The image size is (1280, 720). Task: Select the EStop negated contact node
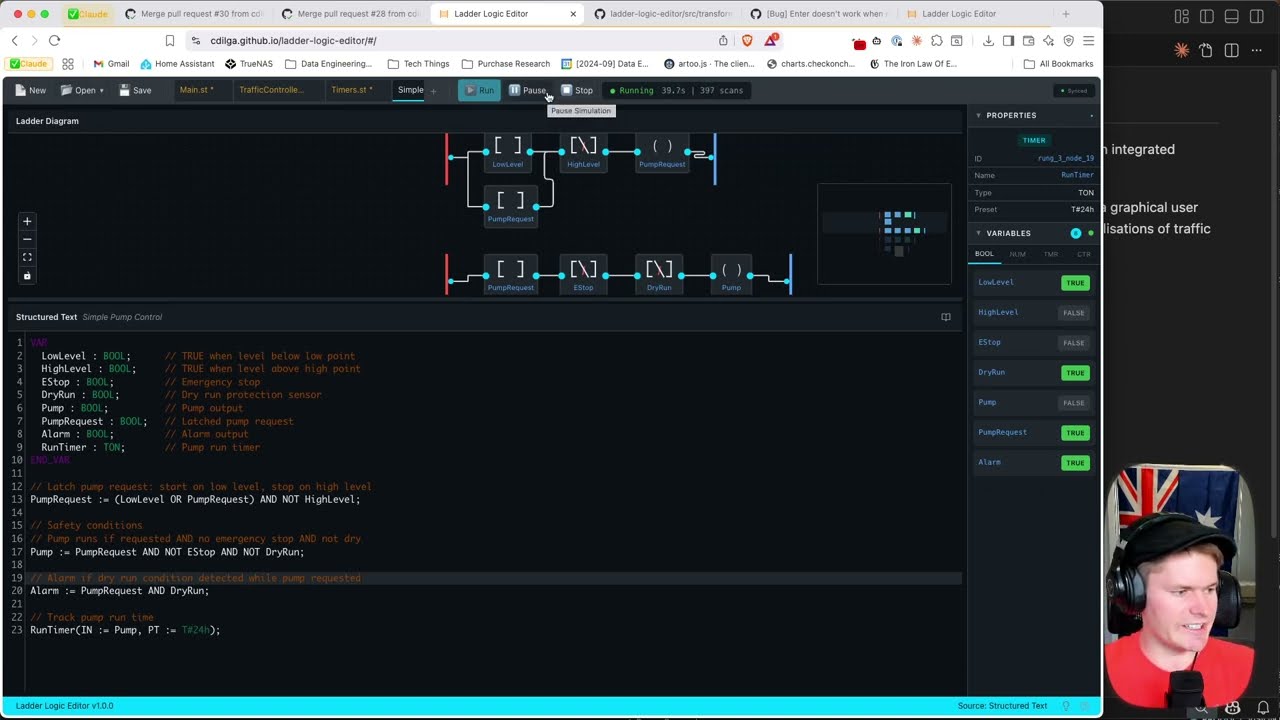click(x=583, y=274)
